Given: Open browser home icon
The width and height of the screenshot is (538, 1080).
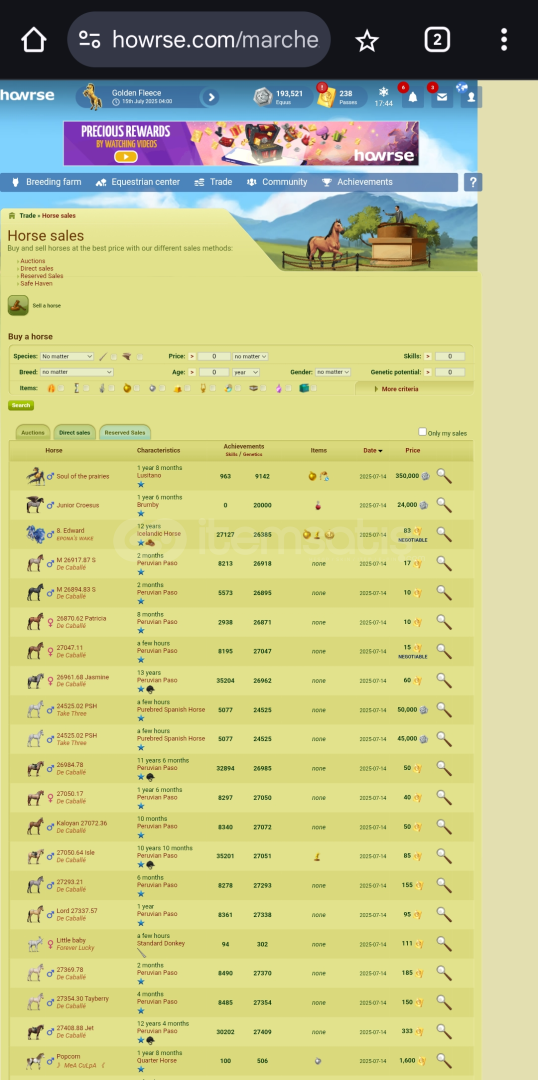Looking at the screenshot, I should [33, 40].
